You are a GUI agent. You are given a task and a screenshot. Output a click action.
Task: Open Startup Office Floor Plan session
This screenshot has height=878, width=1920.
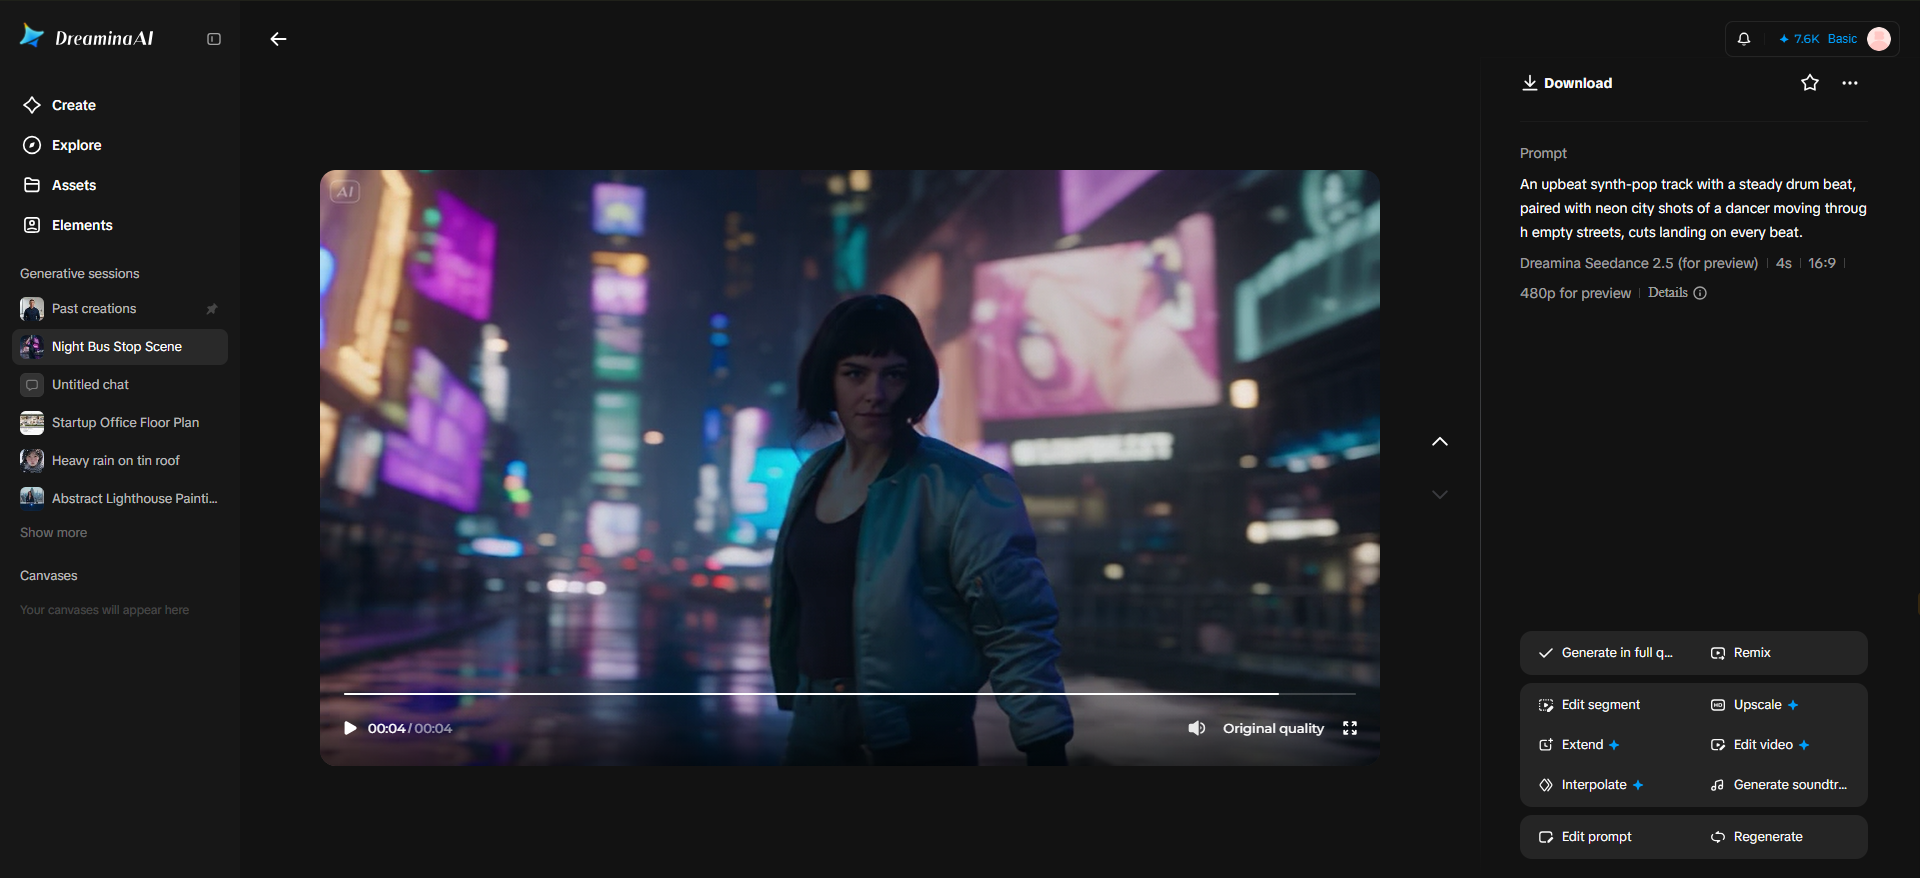pyautogui.click(x=120, y=423)
